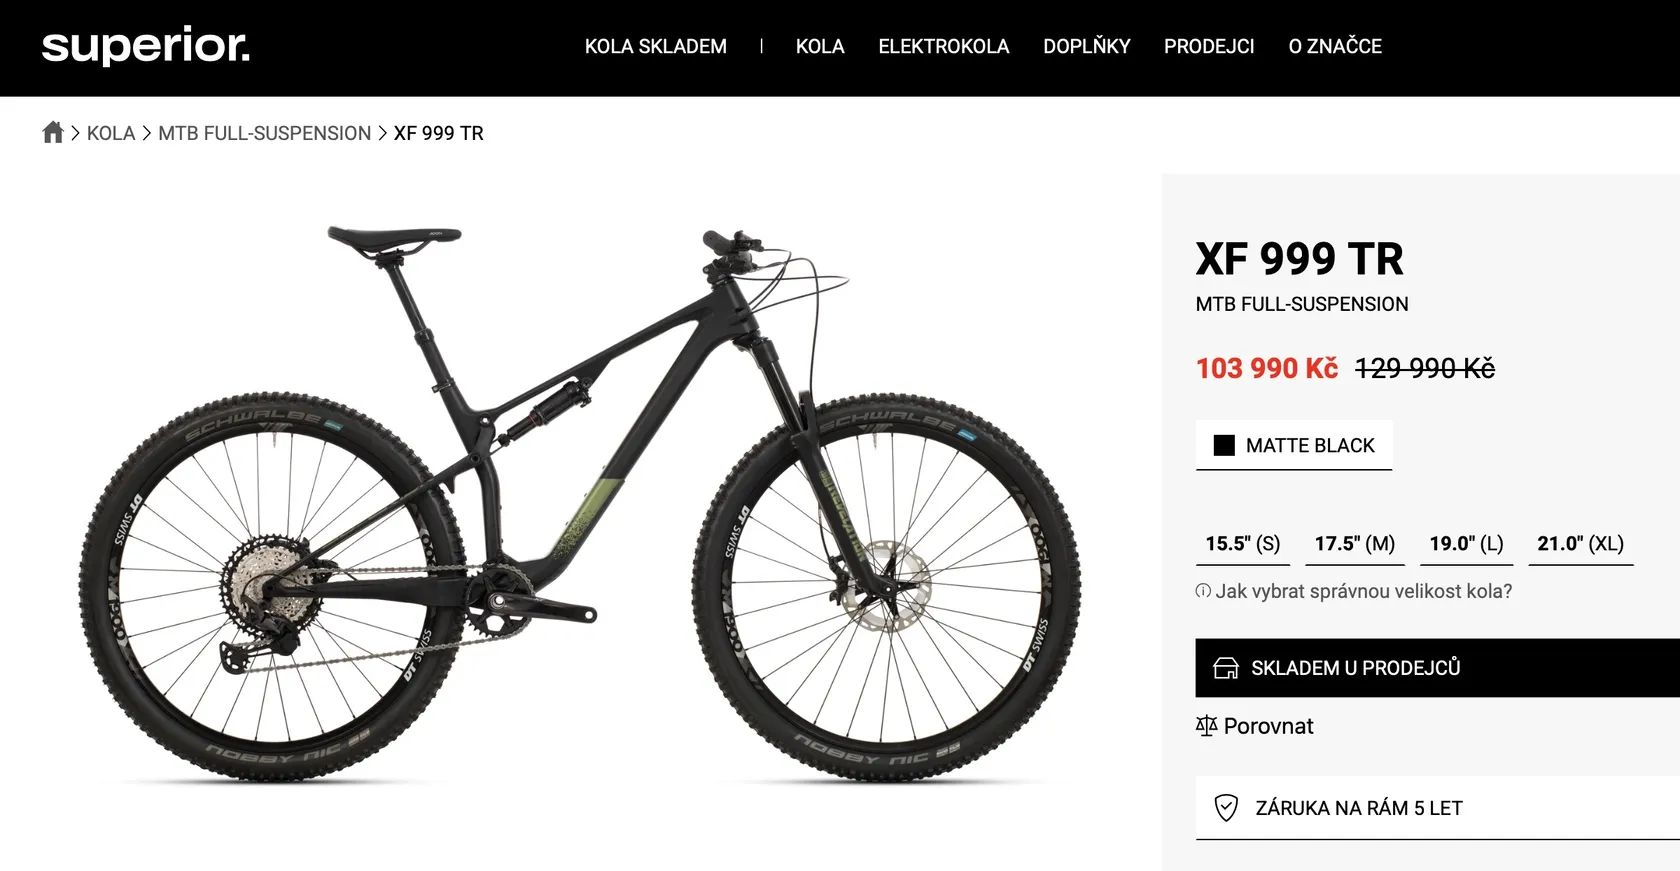Open O ZNAČCE in top navigation
The image size is (1680, 871).
pos(1335,46)
